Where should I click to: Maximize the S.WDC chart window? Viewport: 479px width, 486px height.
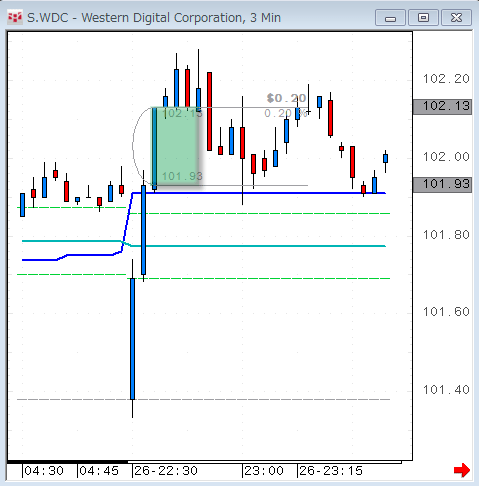coord(423,18)
